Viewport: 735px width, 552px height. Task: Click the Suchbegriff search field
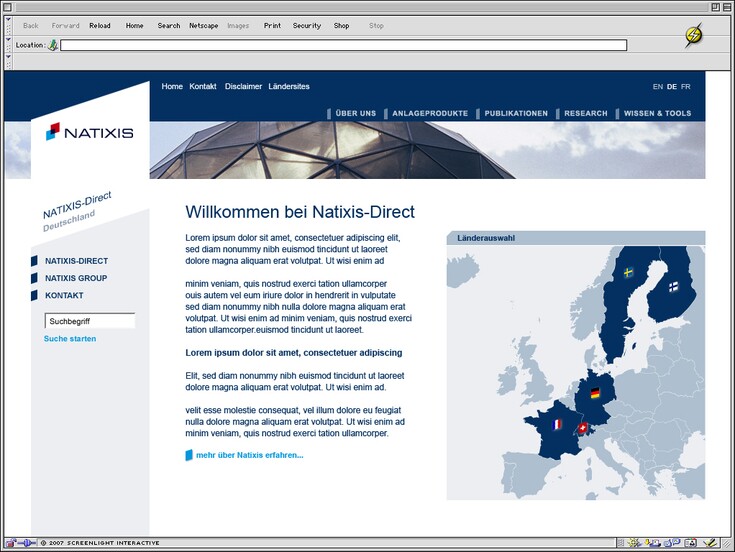pos(90,321)
